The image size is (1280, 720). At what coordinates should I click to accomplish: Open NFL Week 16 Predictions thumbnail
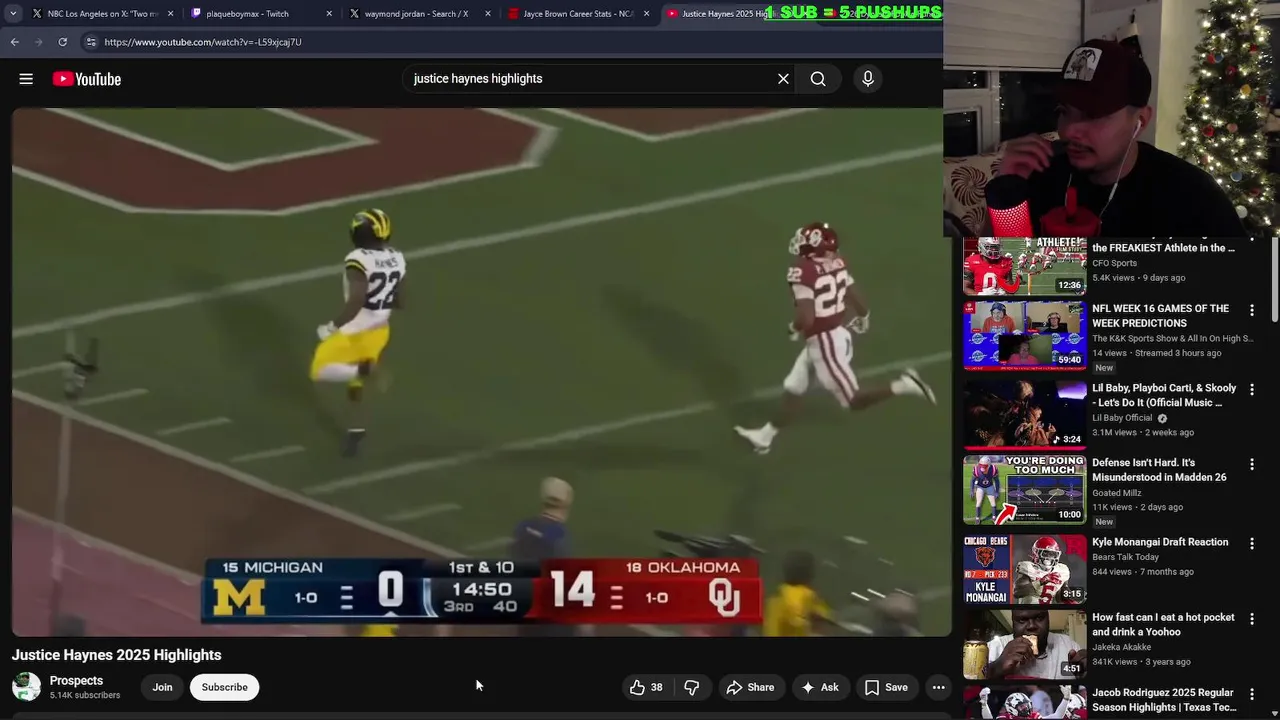(1024, 336)
